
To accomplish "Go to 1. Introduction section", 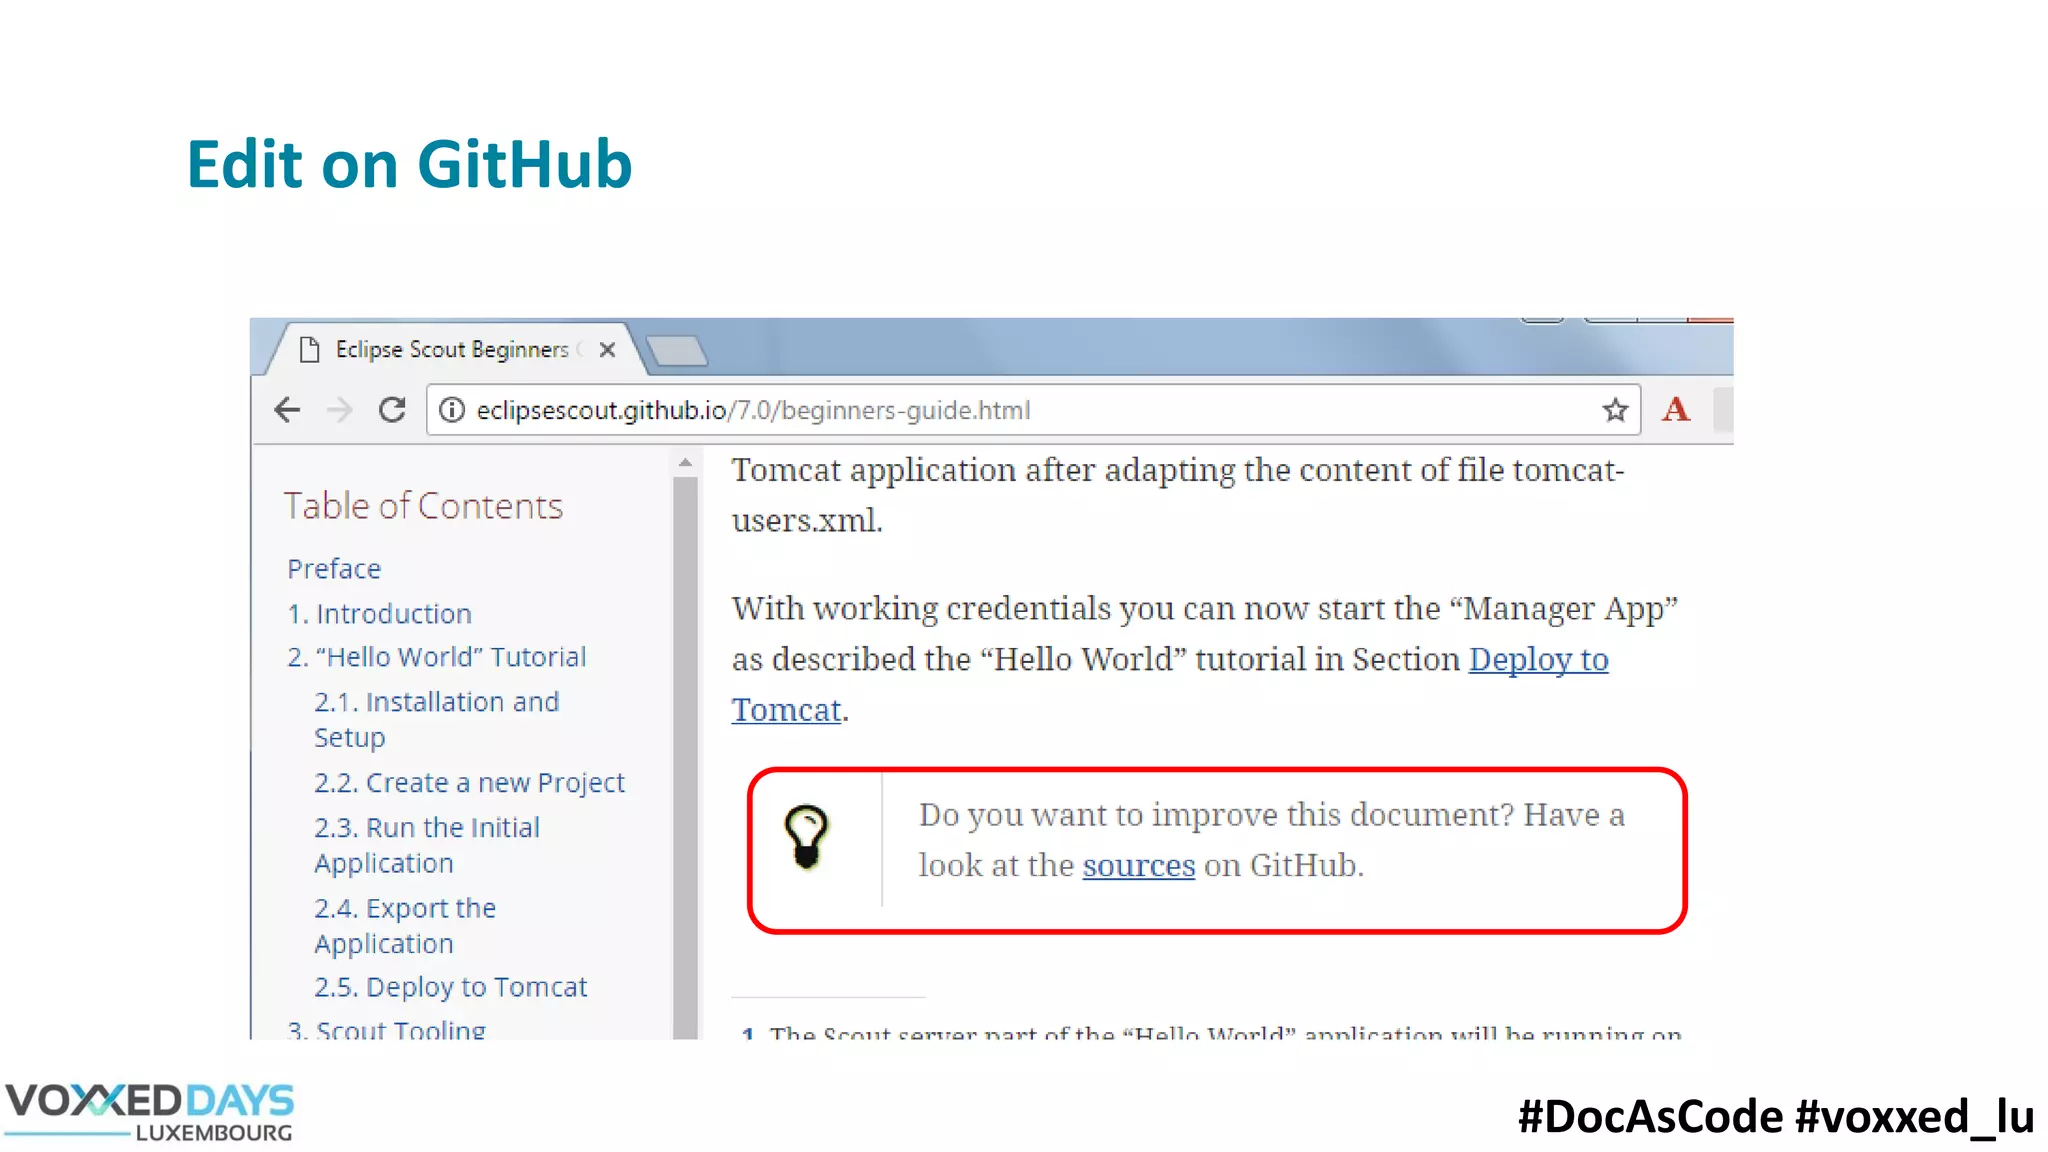I will (x=379, y=613).
